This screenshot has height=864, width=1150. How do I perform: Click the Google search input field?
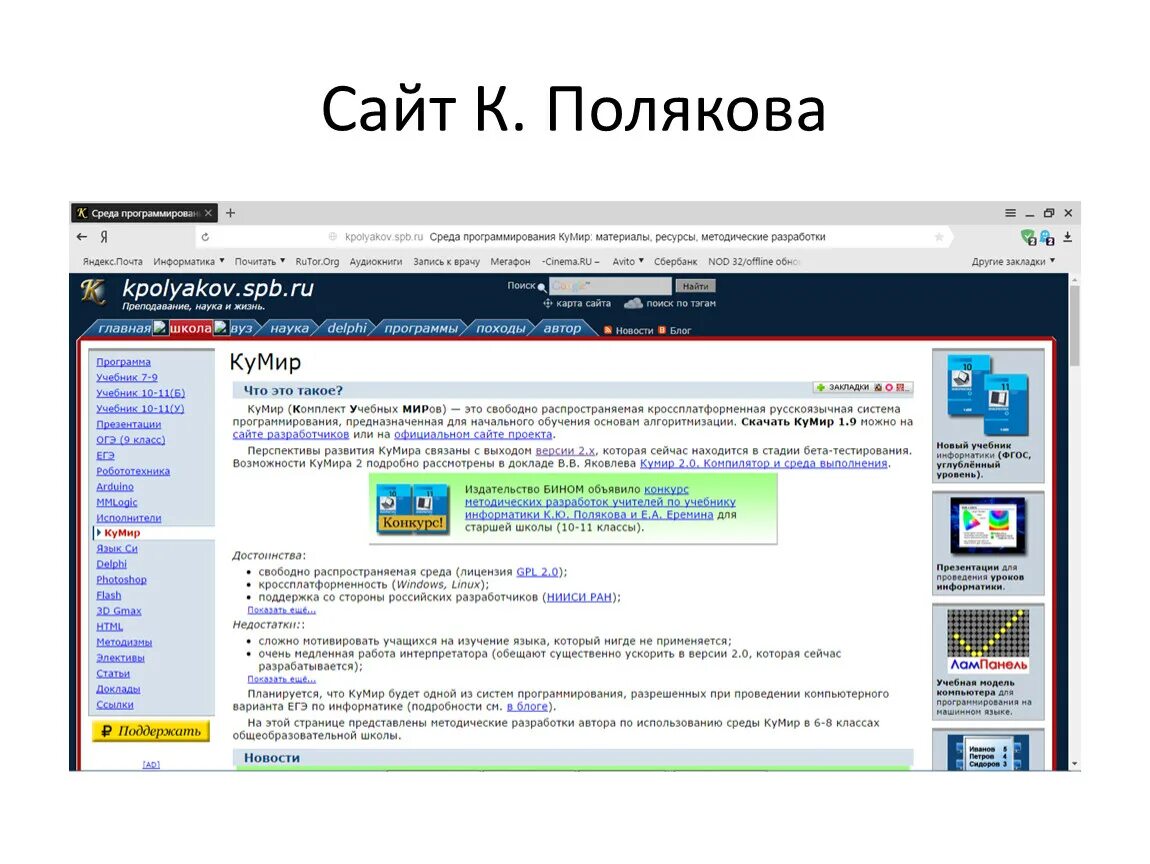pyautogui.click(x=609, y=286)
